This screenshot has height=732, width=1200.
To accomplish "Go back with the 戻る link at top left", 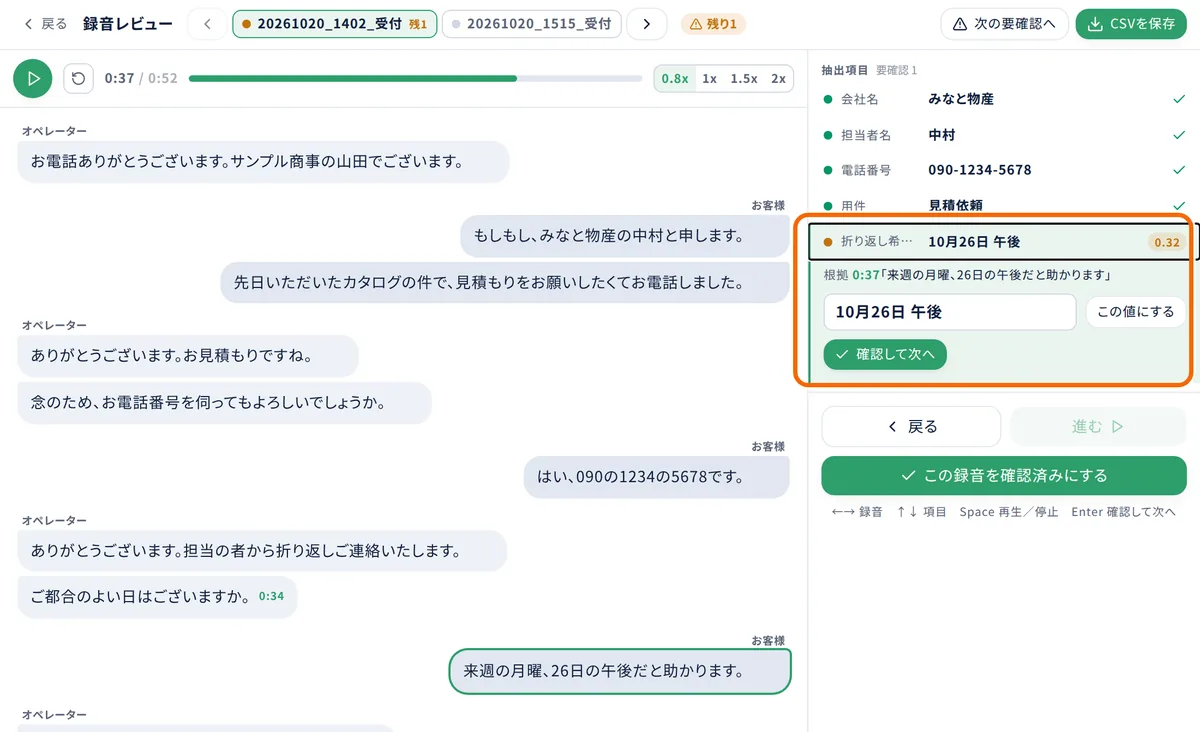I will [45, 23].
